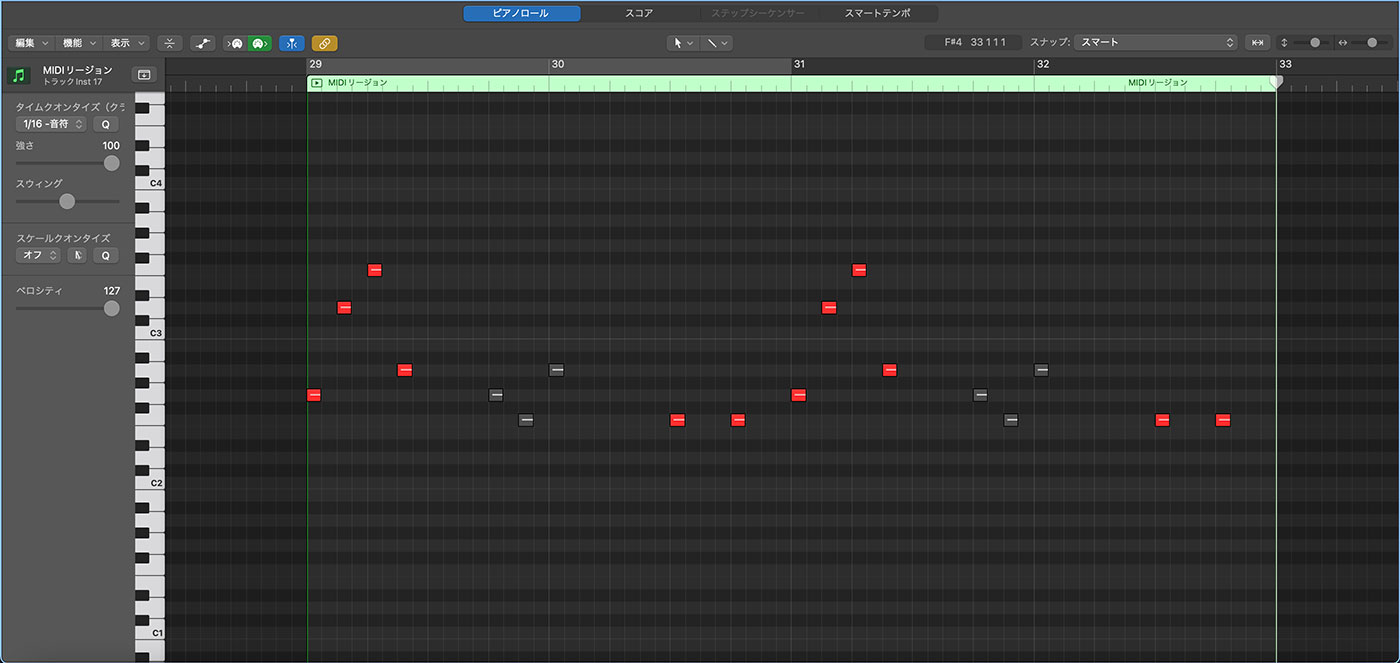Select the gray note at bar 32
Viewport: 1400px width, 663px height.
point(1041,370)
